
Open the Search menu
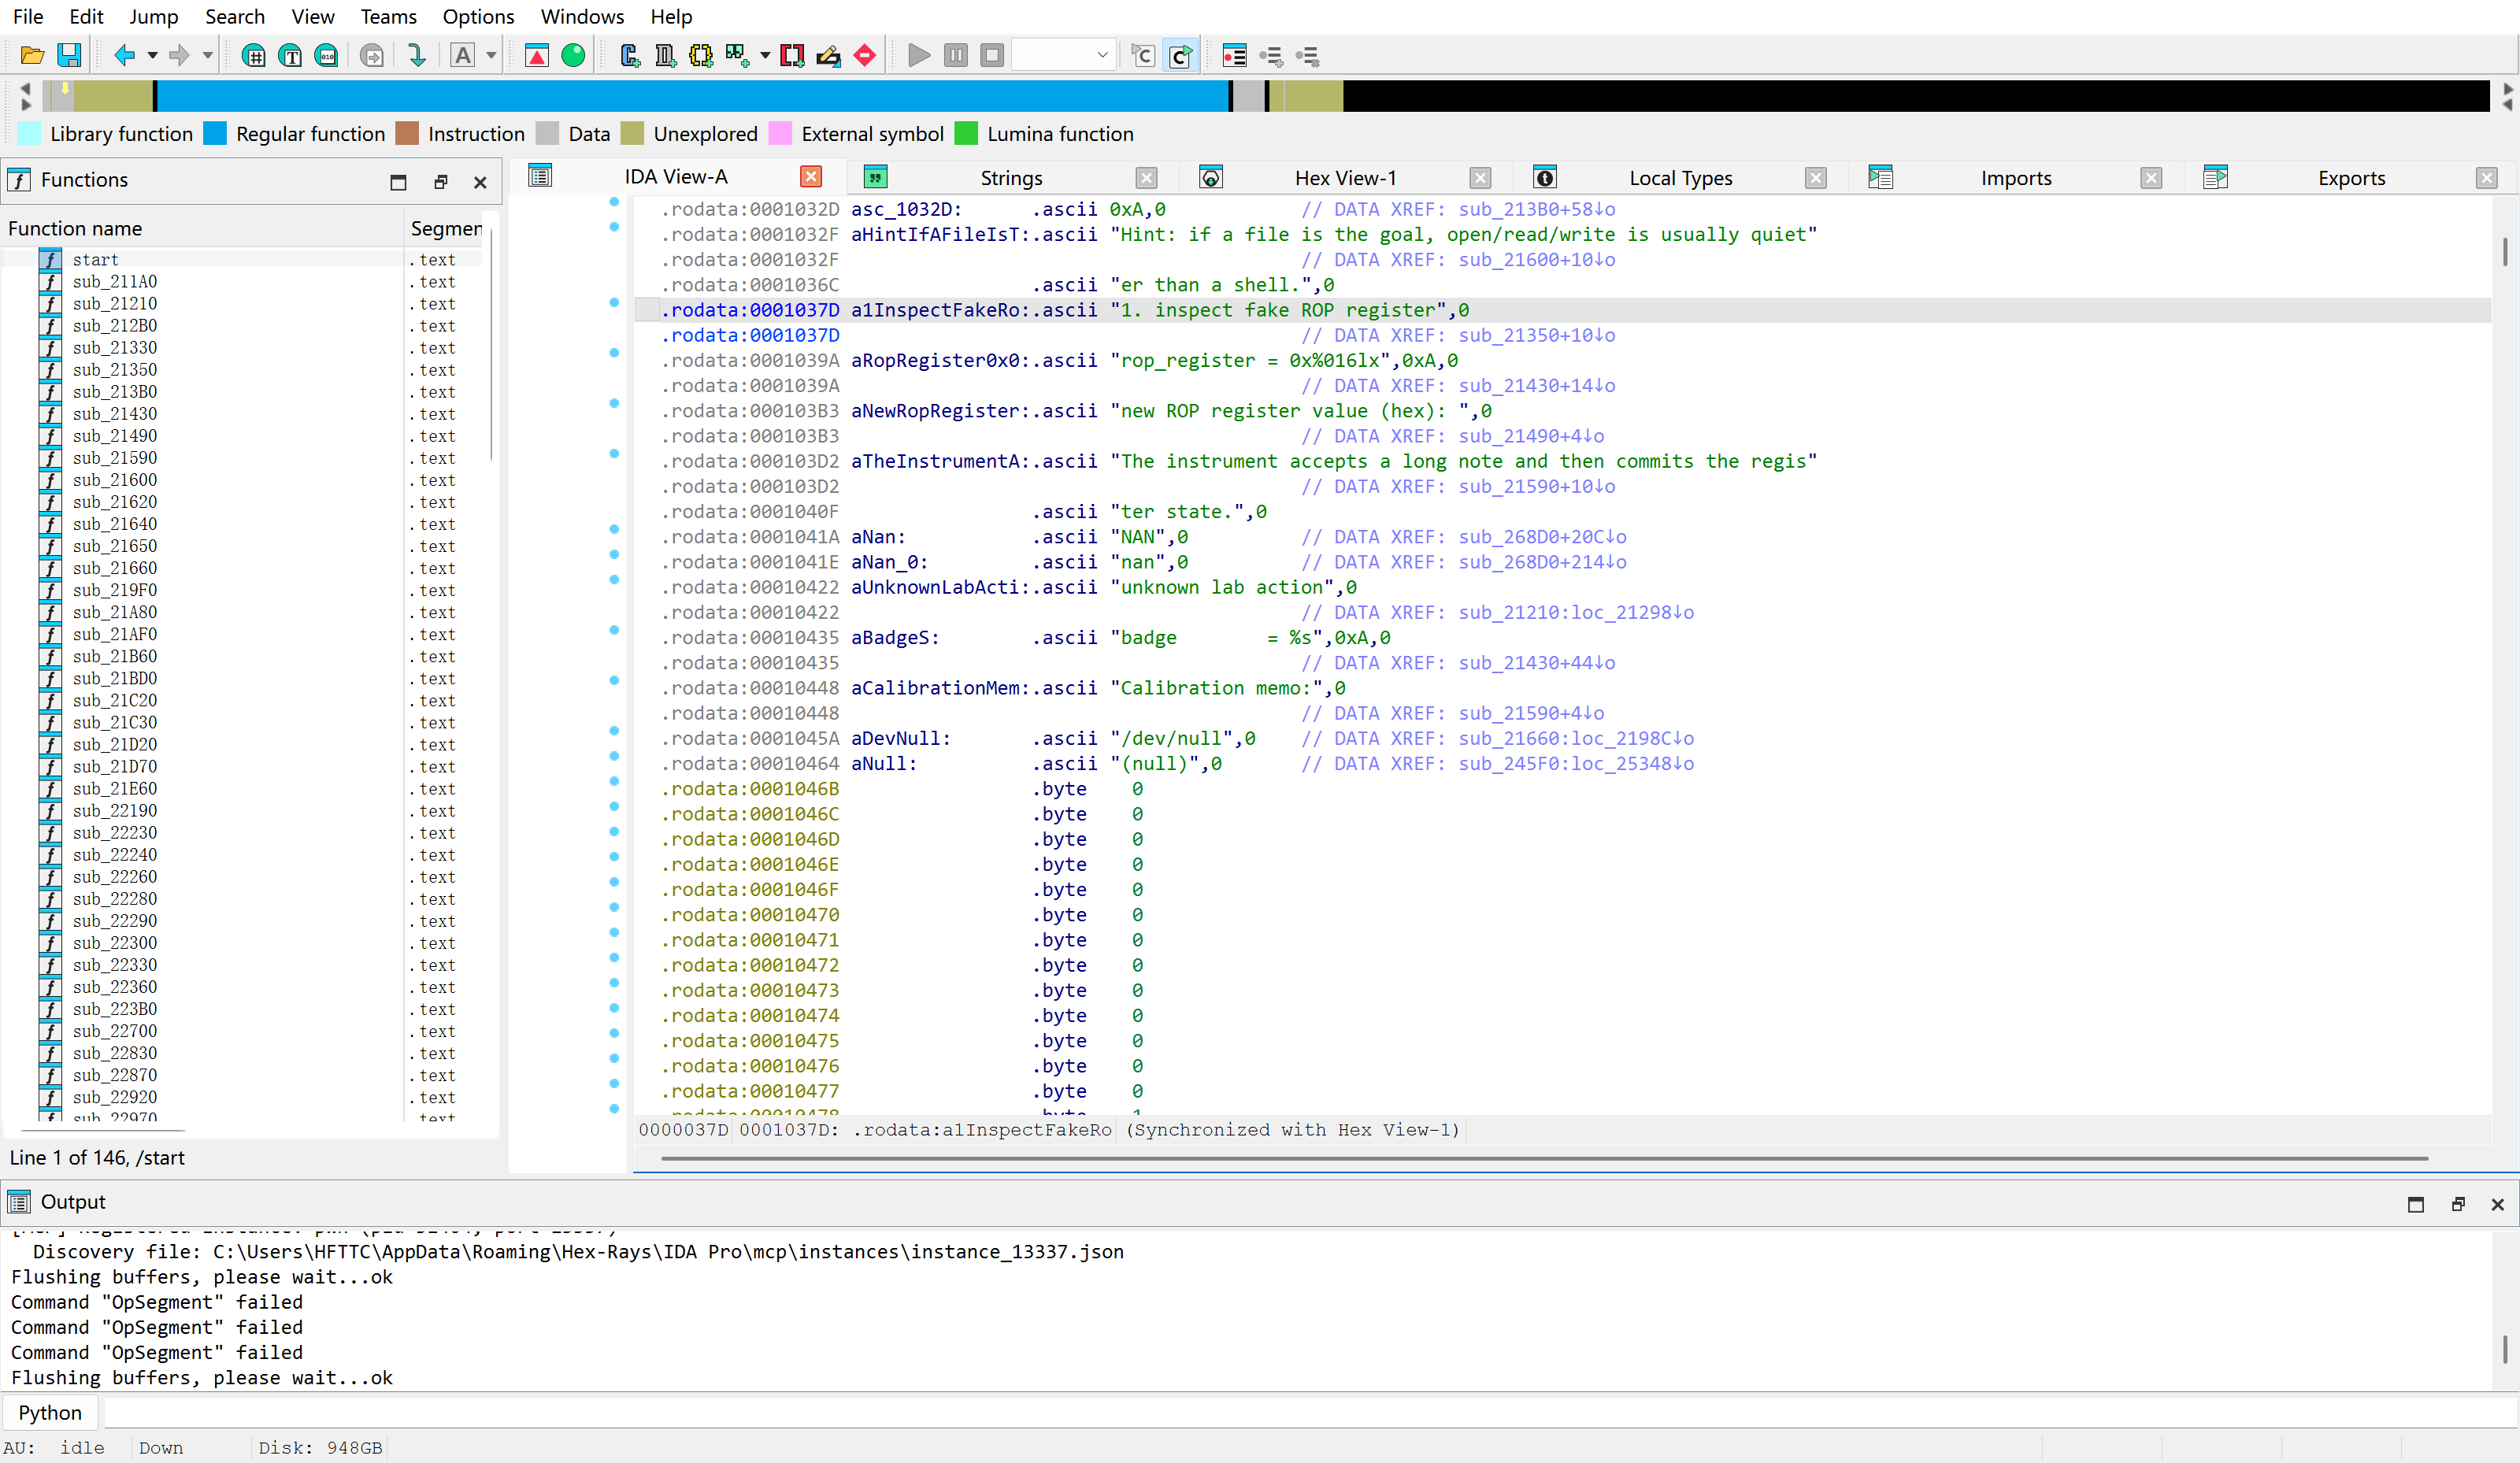point(235,17)
